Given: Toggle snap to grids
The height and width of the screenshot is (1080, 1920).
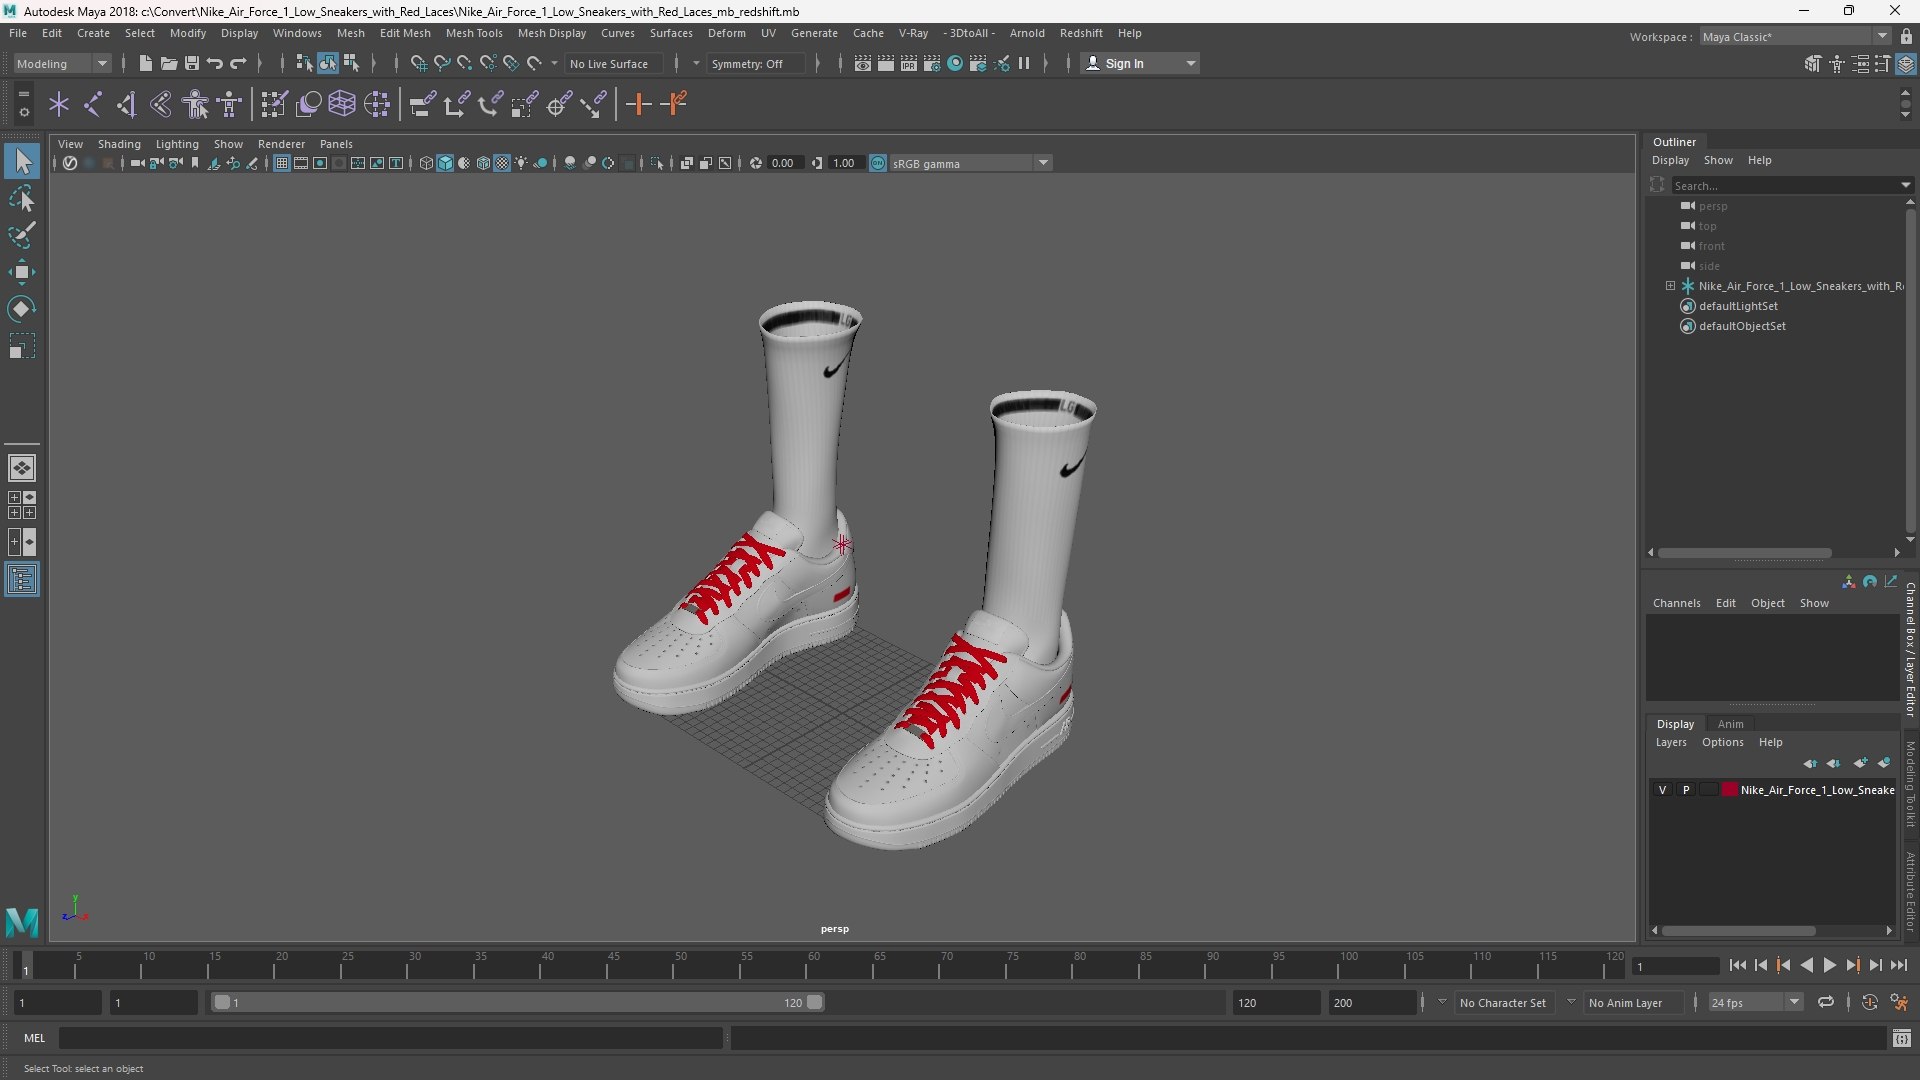Looking at the screenshot, I should tap(419, 63).
